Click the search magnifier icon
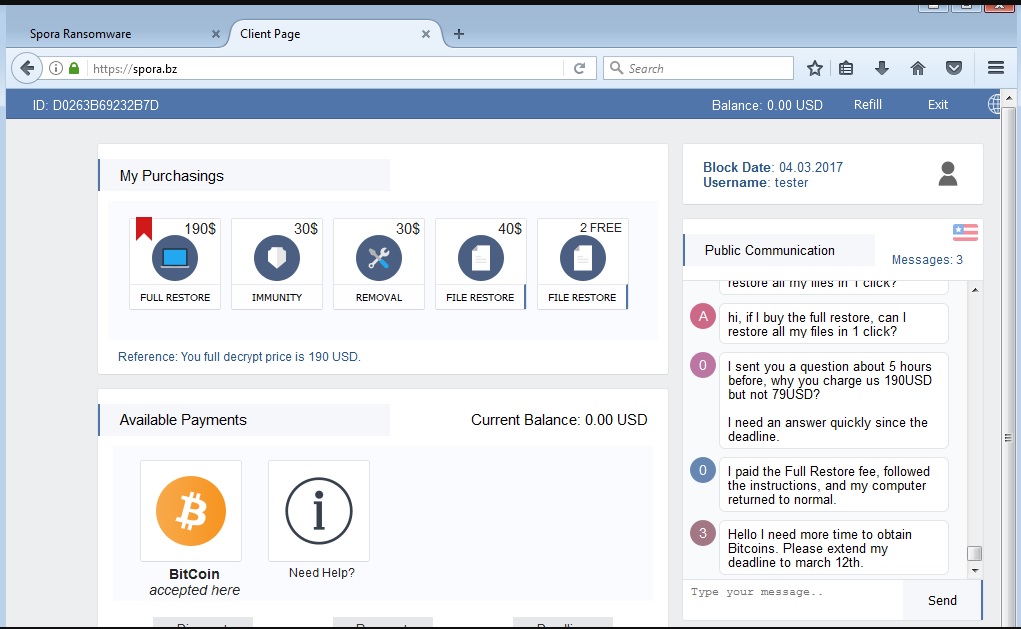 (616, 68)
